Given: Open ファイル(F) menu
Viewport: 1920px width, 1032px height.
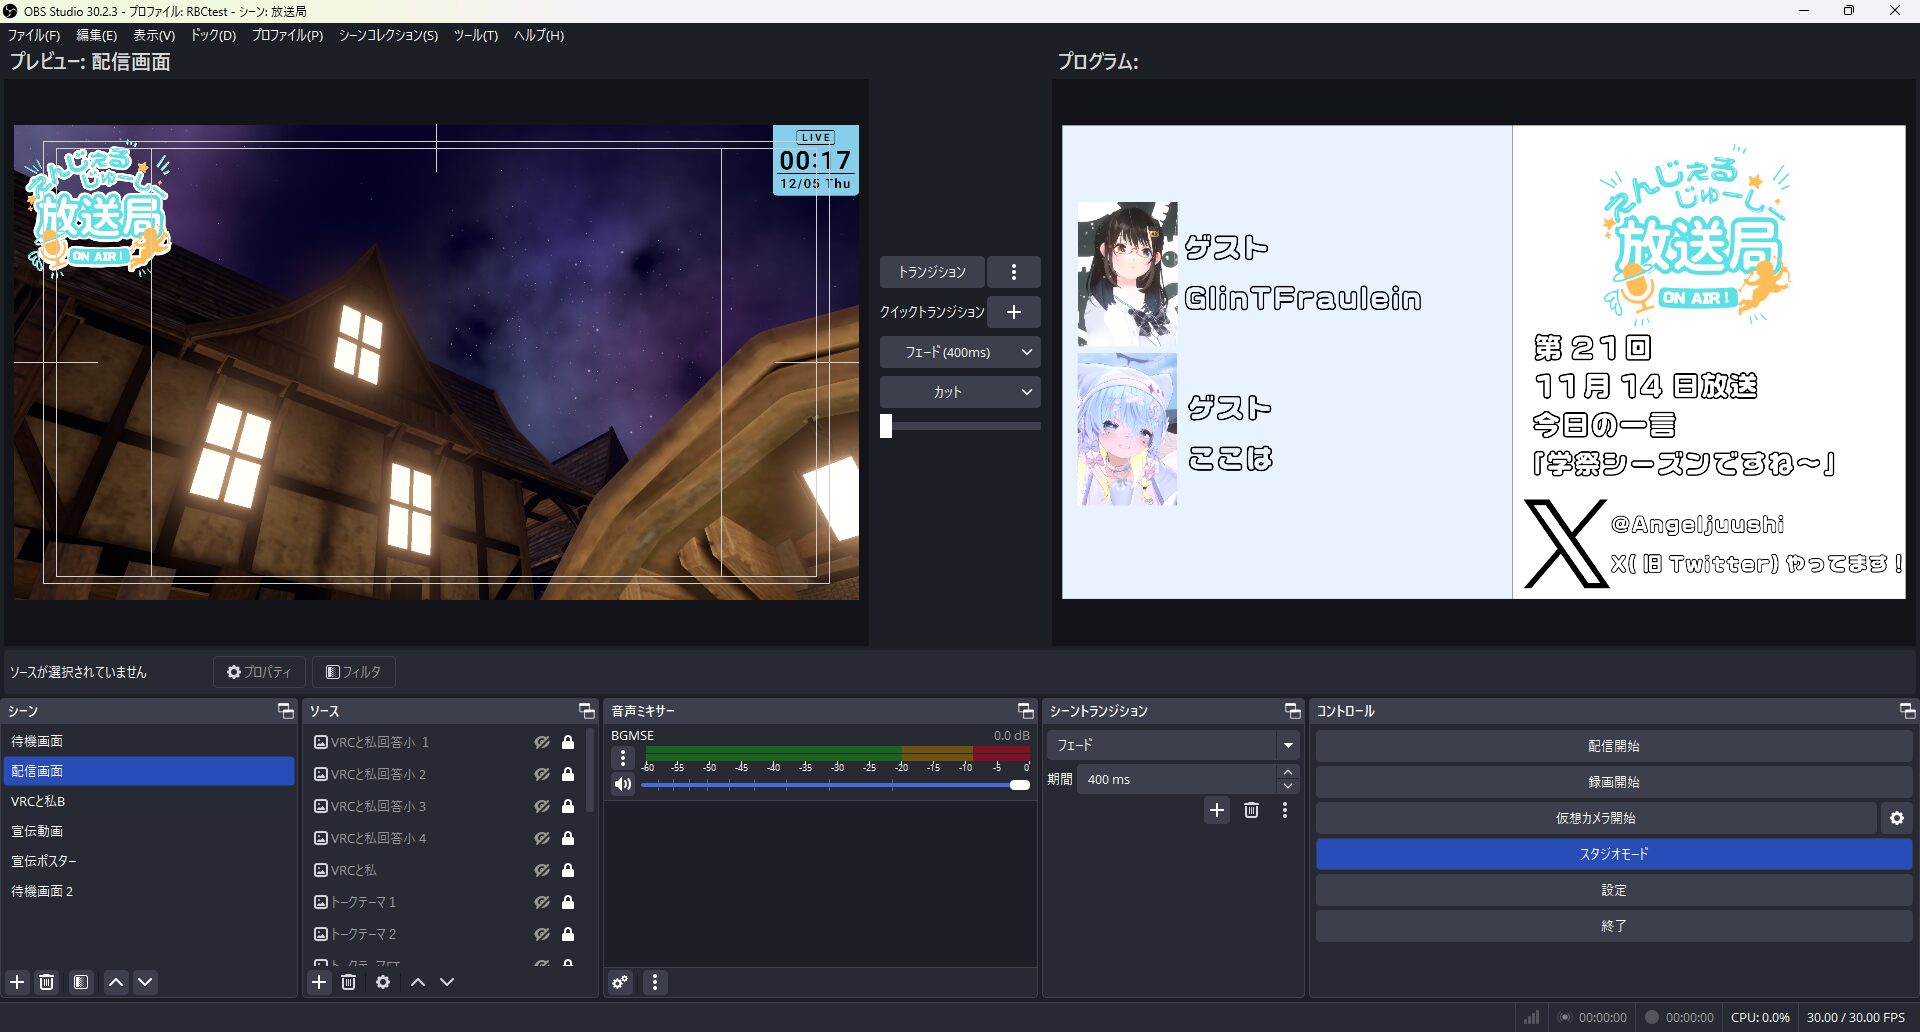Looking at the screenshot, I should click(34, 35).
